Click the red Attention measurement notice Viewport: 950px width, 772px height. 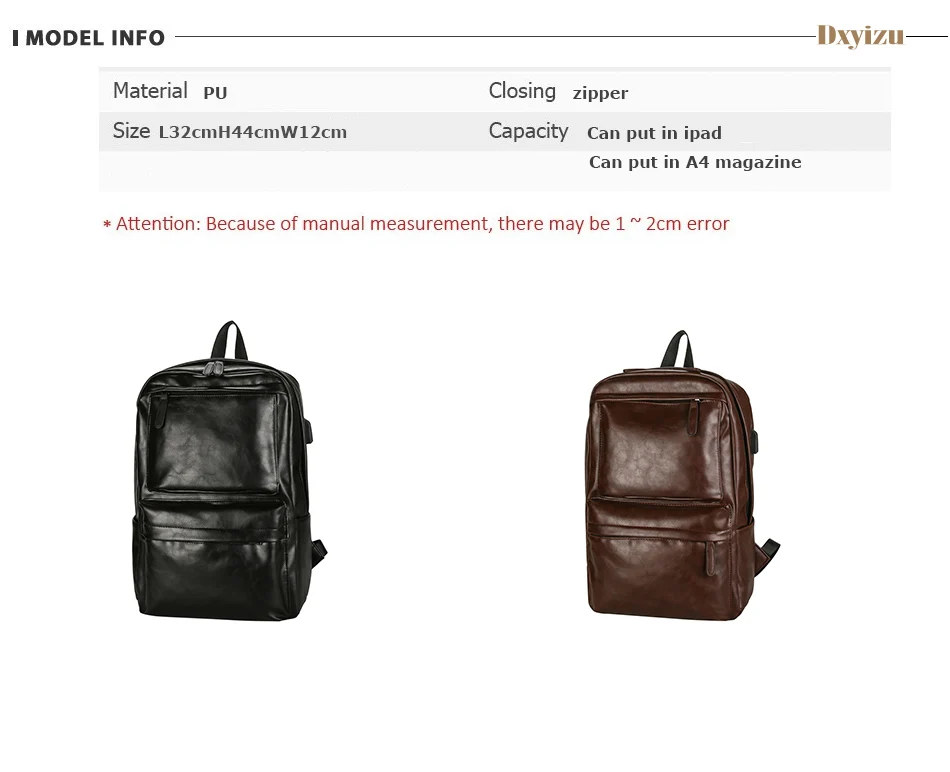(x=416, y=224)
